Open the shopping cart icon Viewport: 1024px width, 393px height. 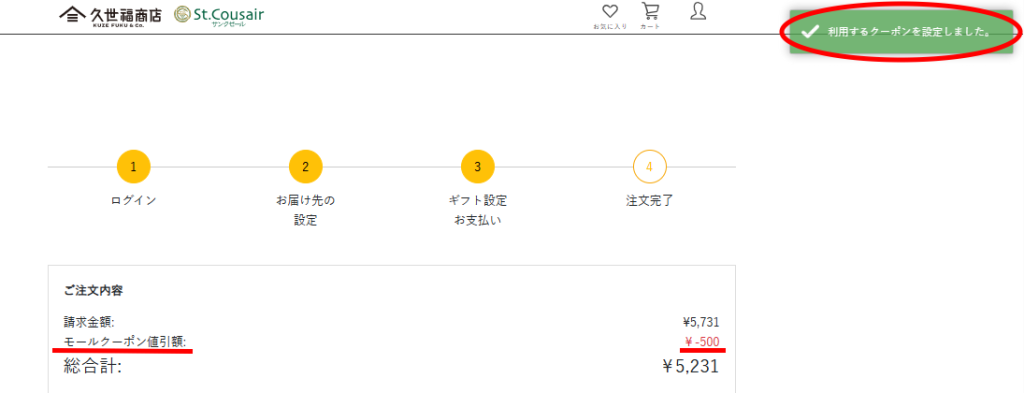pos(650,11)
